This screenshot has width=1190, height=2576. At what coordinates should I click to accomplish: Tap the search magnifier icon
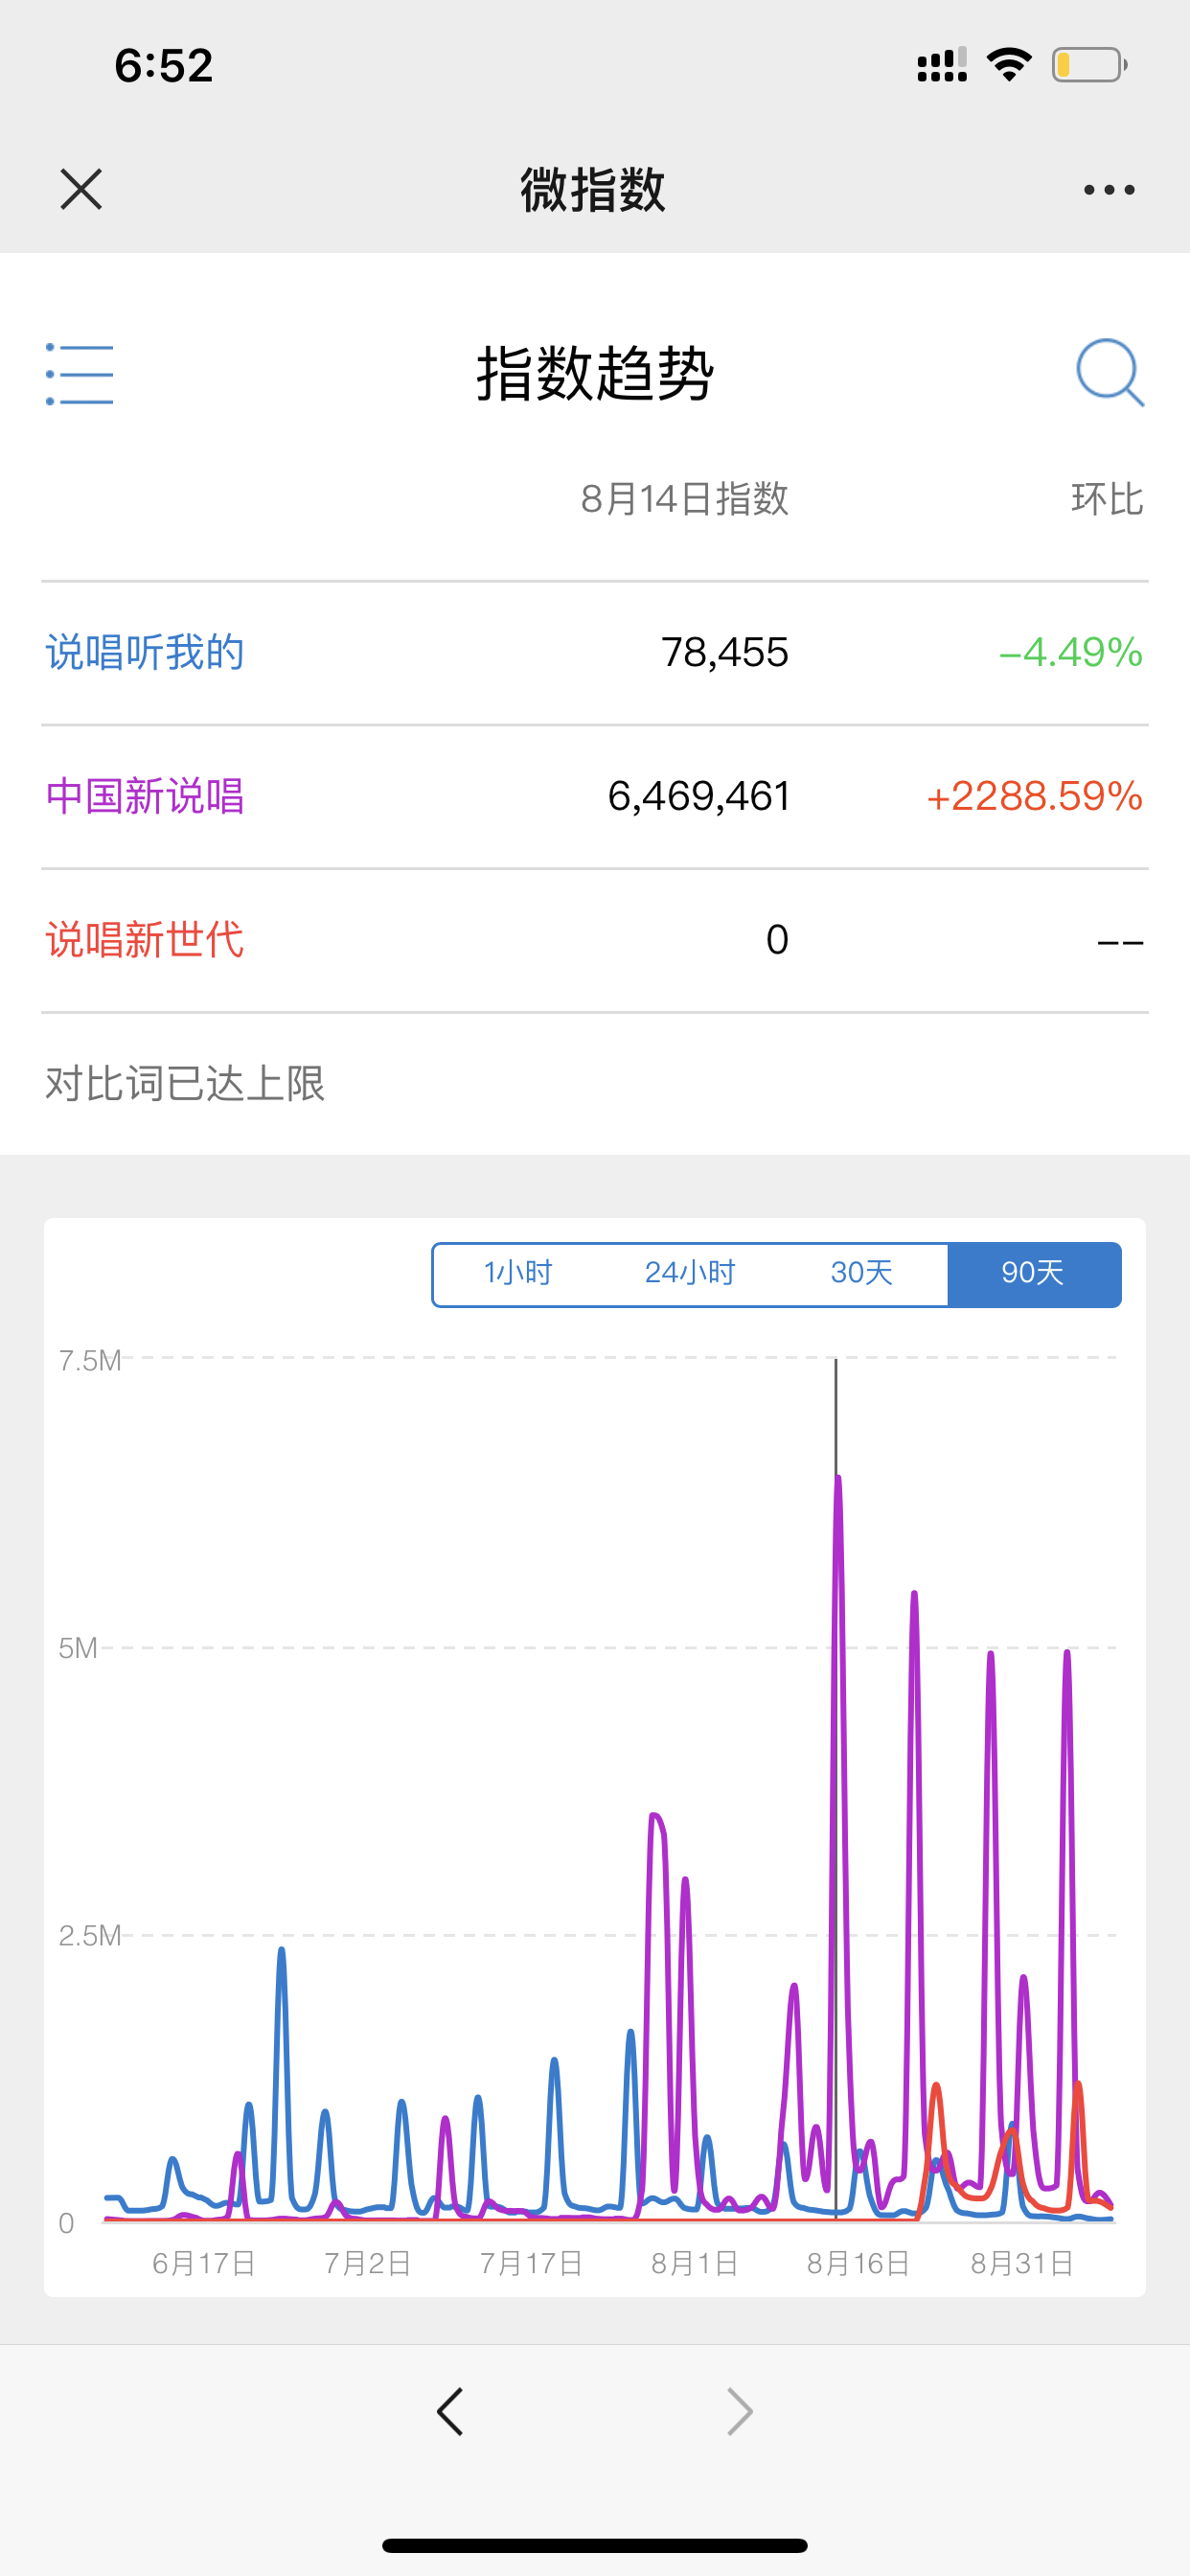[x=1110, y=373]
